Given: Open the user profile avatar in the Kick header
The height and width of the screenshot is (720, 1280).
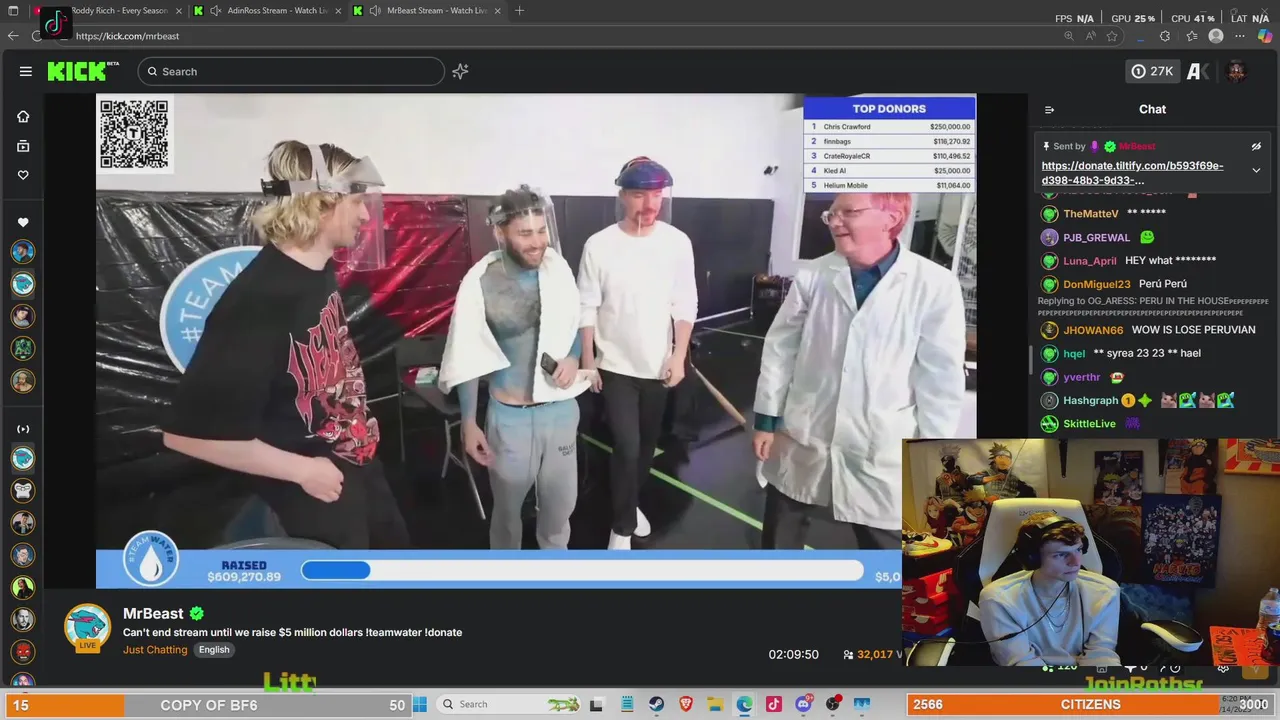Looking at the screenshot, I should pyautogui.click(x=1236, y=71).
